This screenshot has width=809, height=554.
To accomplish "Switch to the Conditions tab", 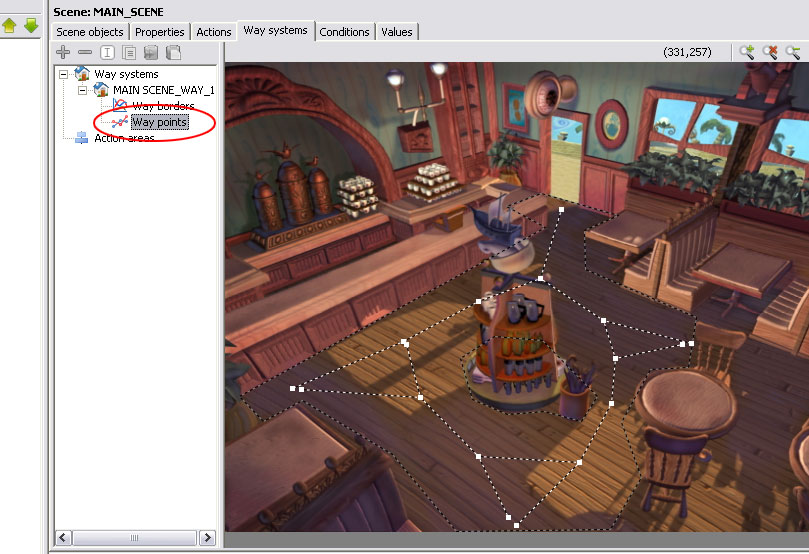I will pyautogui.click(x=344, y=32).
